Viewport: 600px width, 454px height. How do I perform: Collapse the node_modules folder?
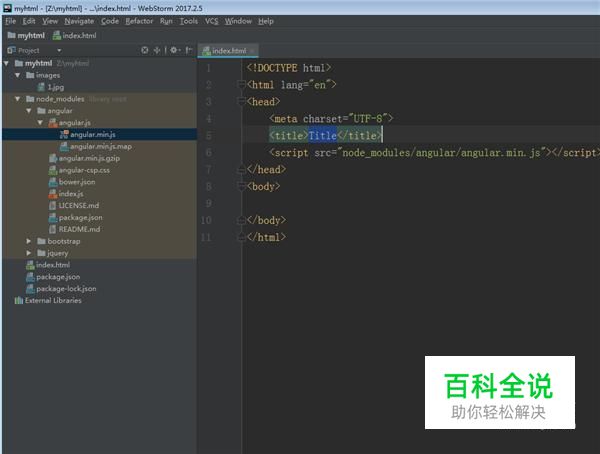[18, 99]
